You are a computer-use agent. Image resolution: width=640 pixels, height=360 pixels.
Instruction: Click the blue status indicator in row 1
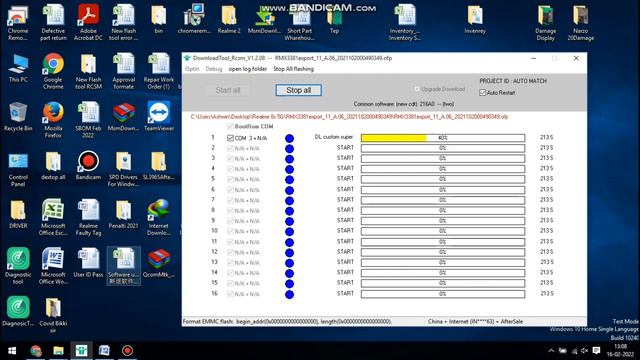pos(289,138)
